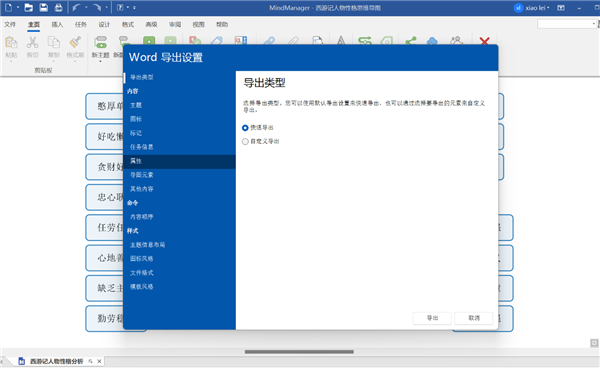Click the 剪切 scissors icon
This screenshot has height=368, width=600.
(33, 42)
